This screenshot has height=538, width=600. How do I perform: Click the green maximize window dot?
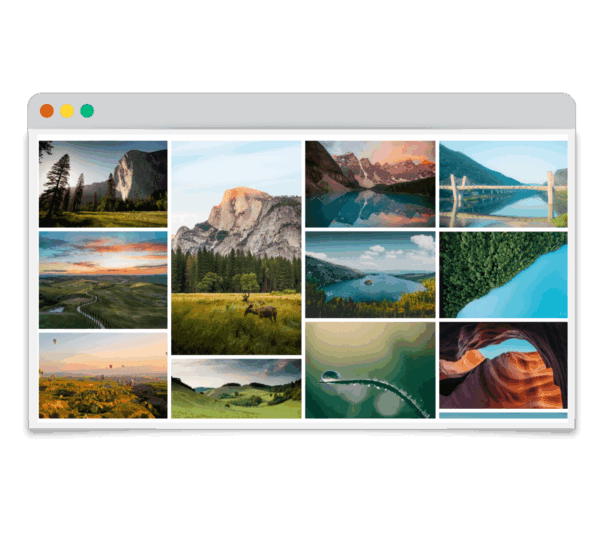coord(87,111)
